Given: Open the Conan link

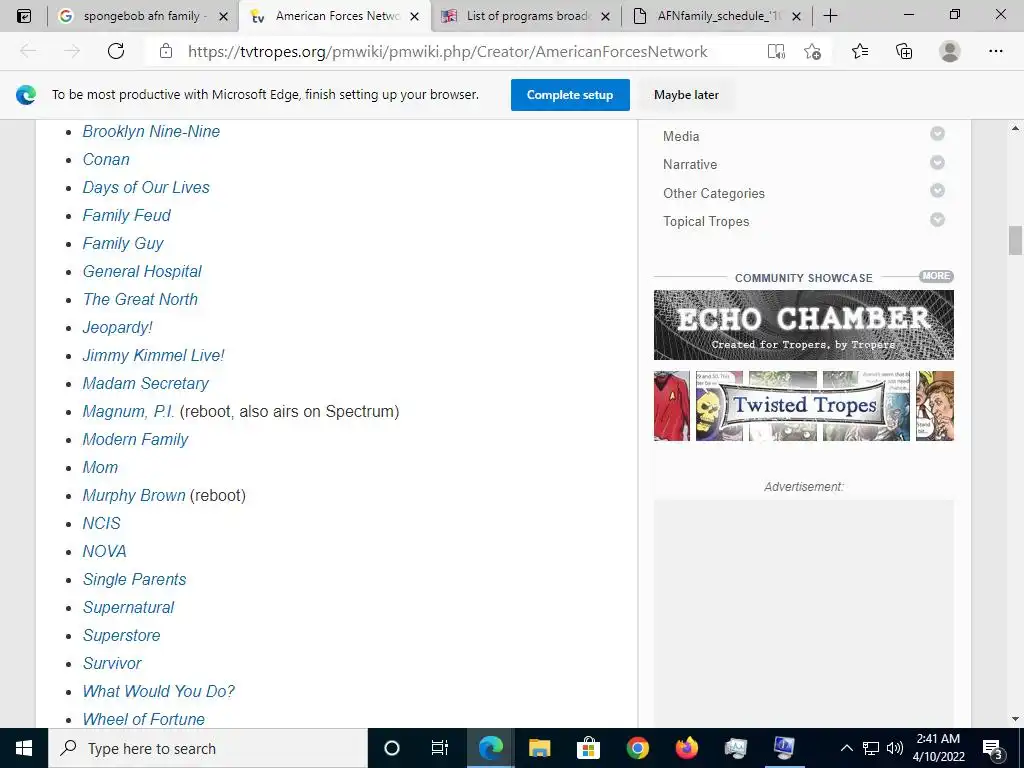Looking at the screenshot, I should point(106,159).
